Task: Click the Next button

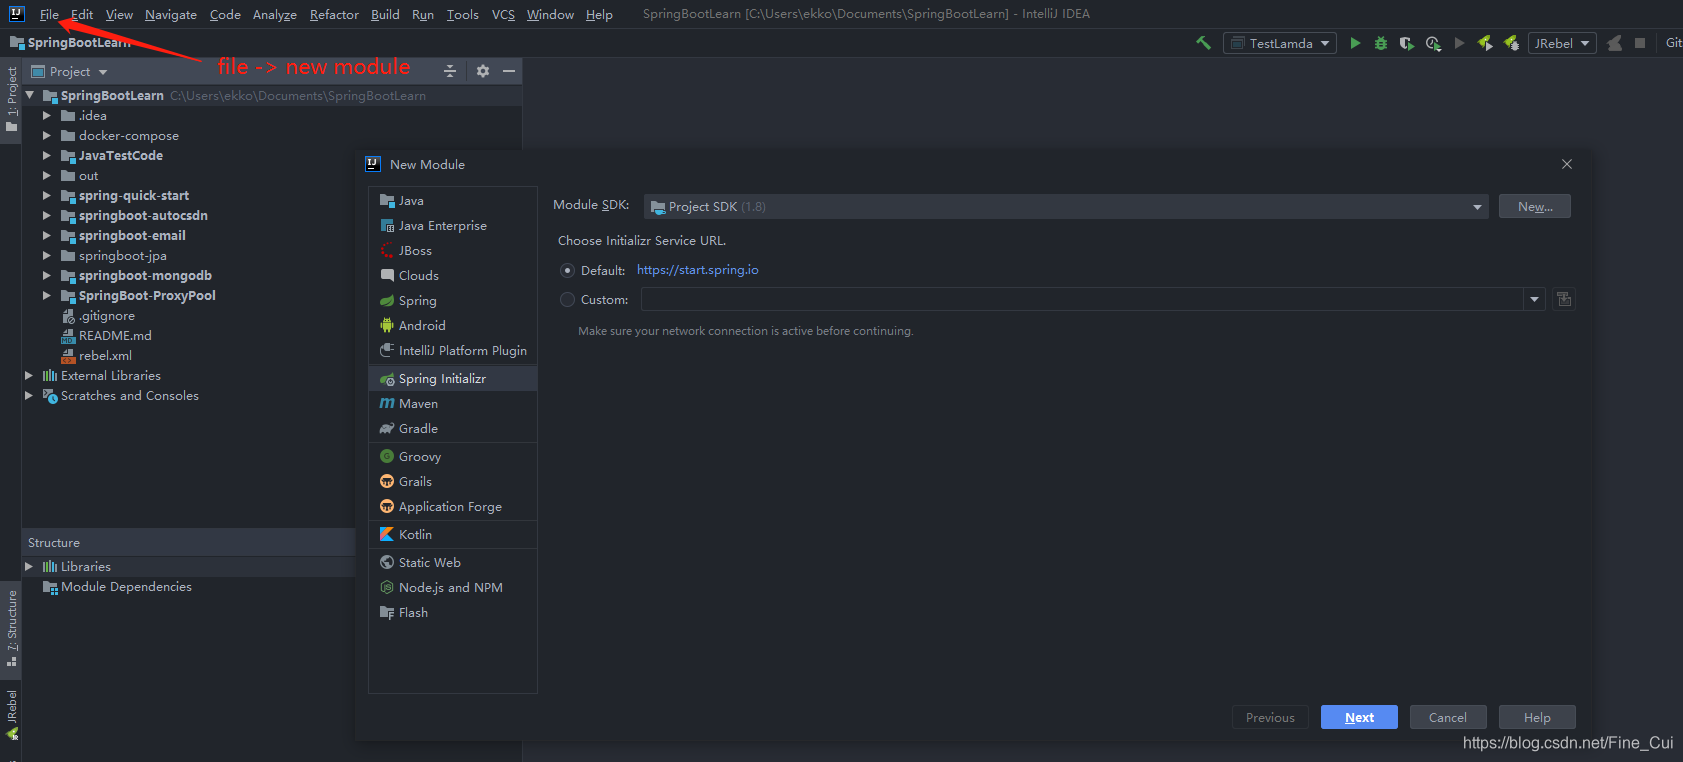Action: tap(1359, 718)
